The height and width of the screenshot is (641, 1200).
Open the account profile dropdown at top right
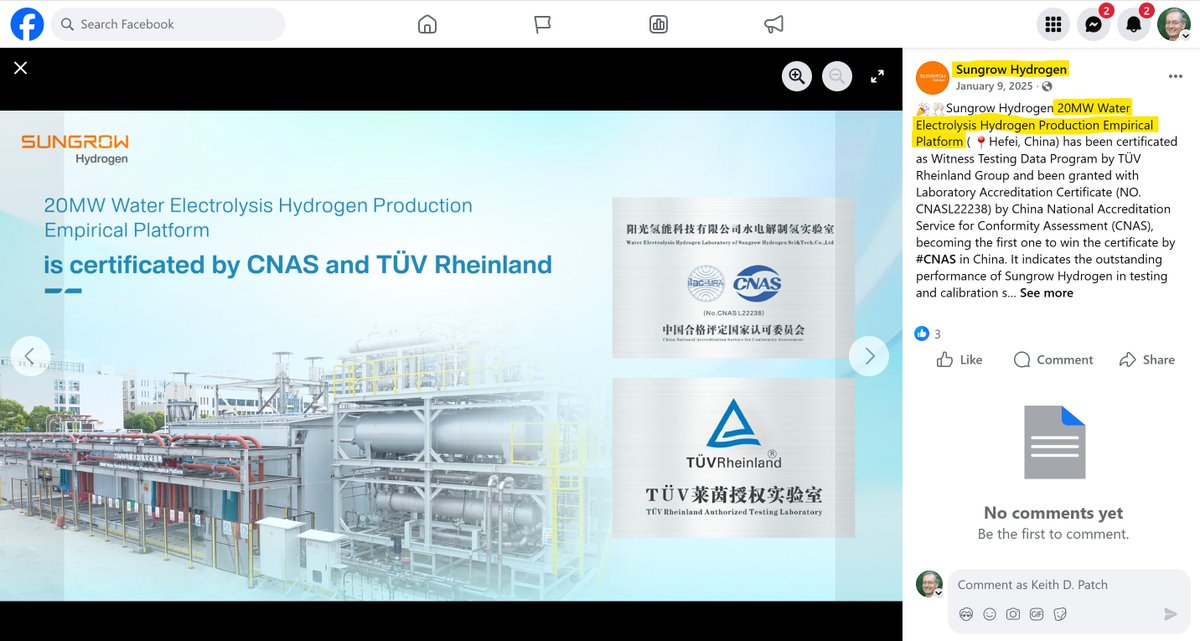point(1174,25)
